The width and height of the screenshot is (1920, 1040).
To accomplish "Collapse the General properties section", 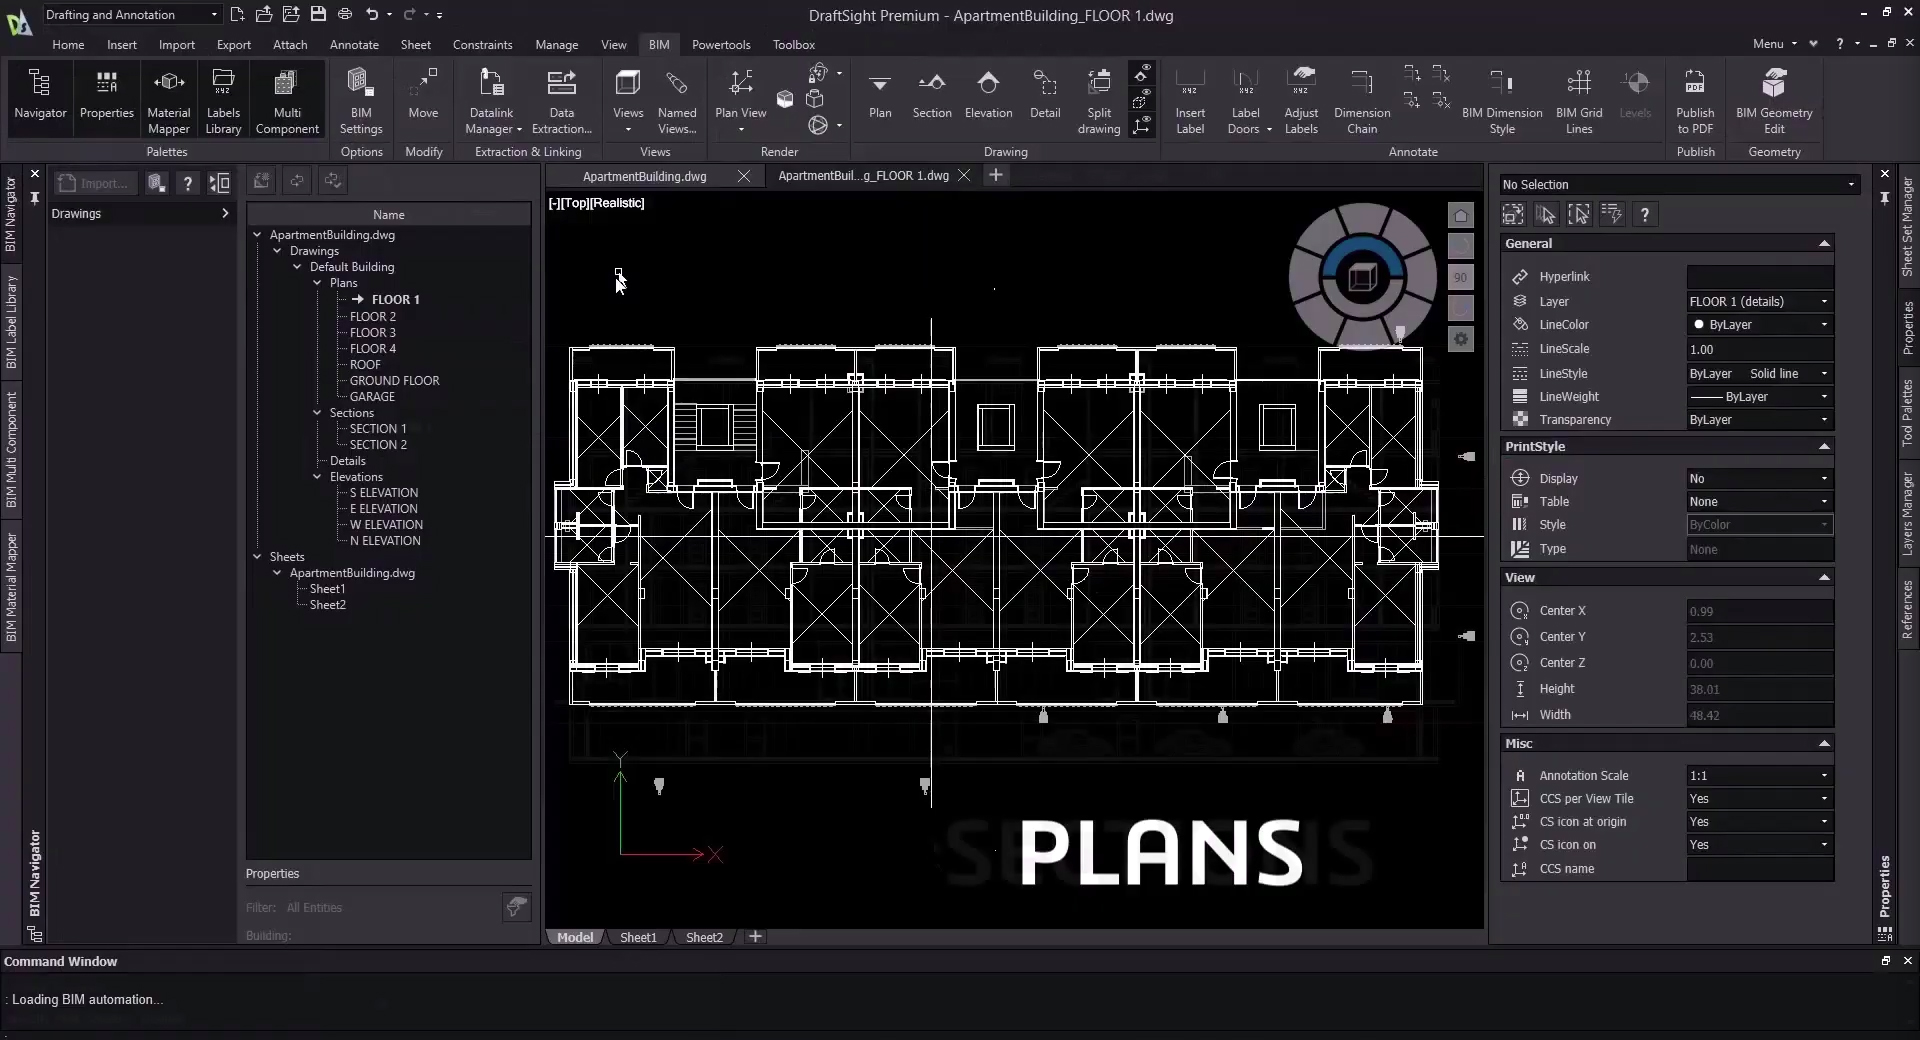I will (x=1823, y=244).
